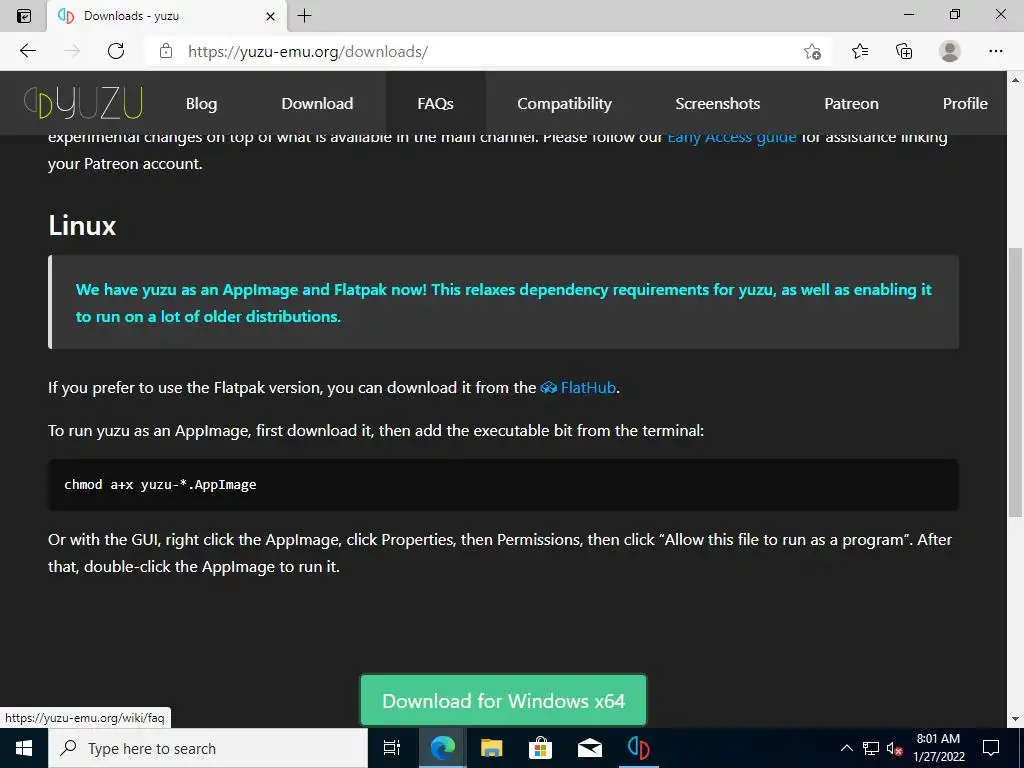
Task: Open the yuzu app in taskbar
Action: tap(638, 748)
